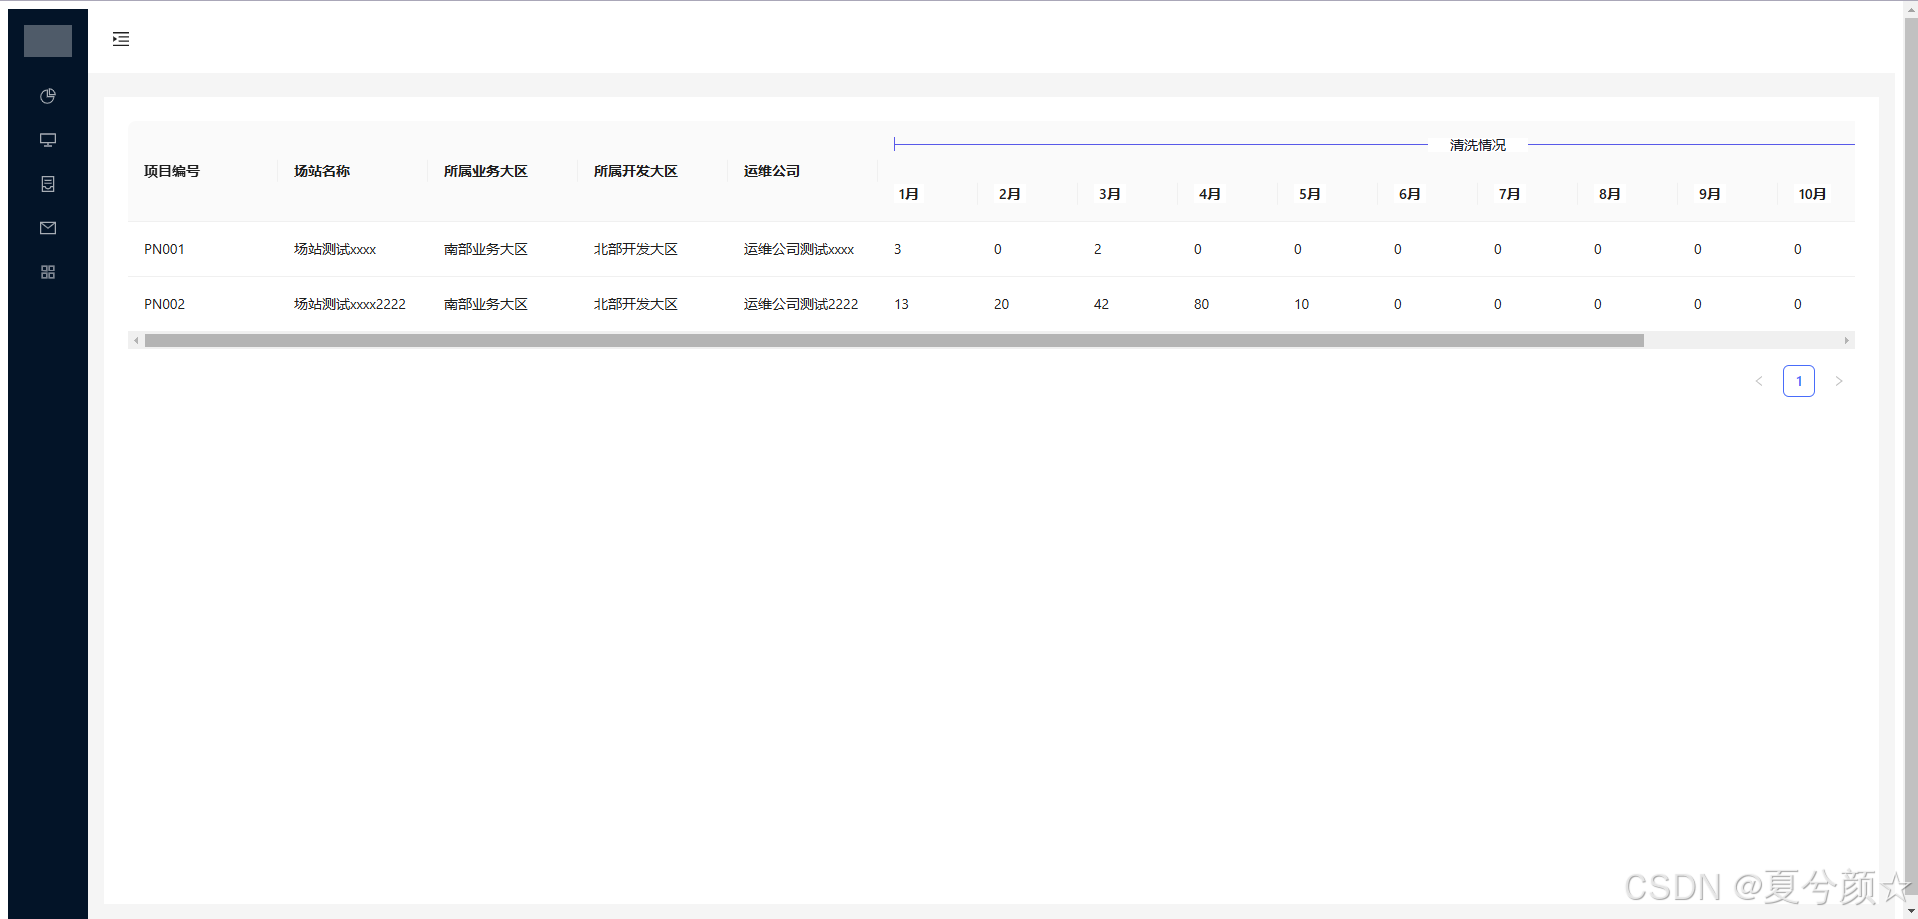Viewport: 1918px width, 919px height.
Task: Click the 项目编号 column header
Action: point(170,171)
